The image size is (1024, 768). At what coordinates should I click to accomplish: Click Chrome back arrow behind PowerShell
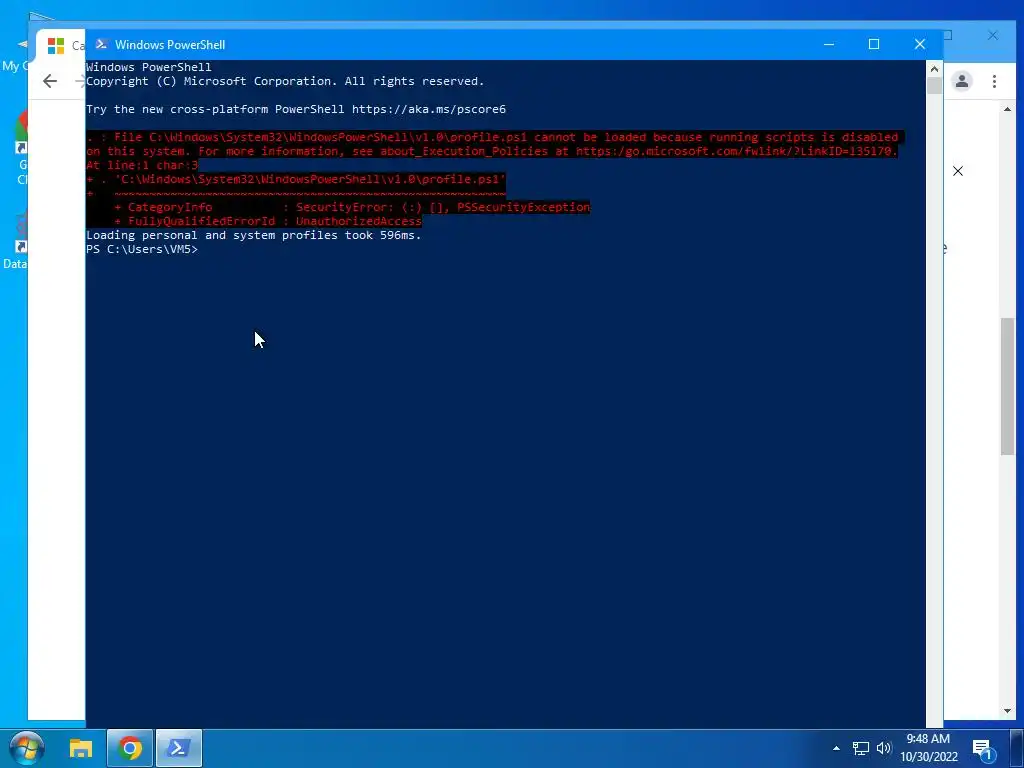coord(50,81)
